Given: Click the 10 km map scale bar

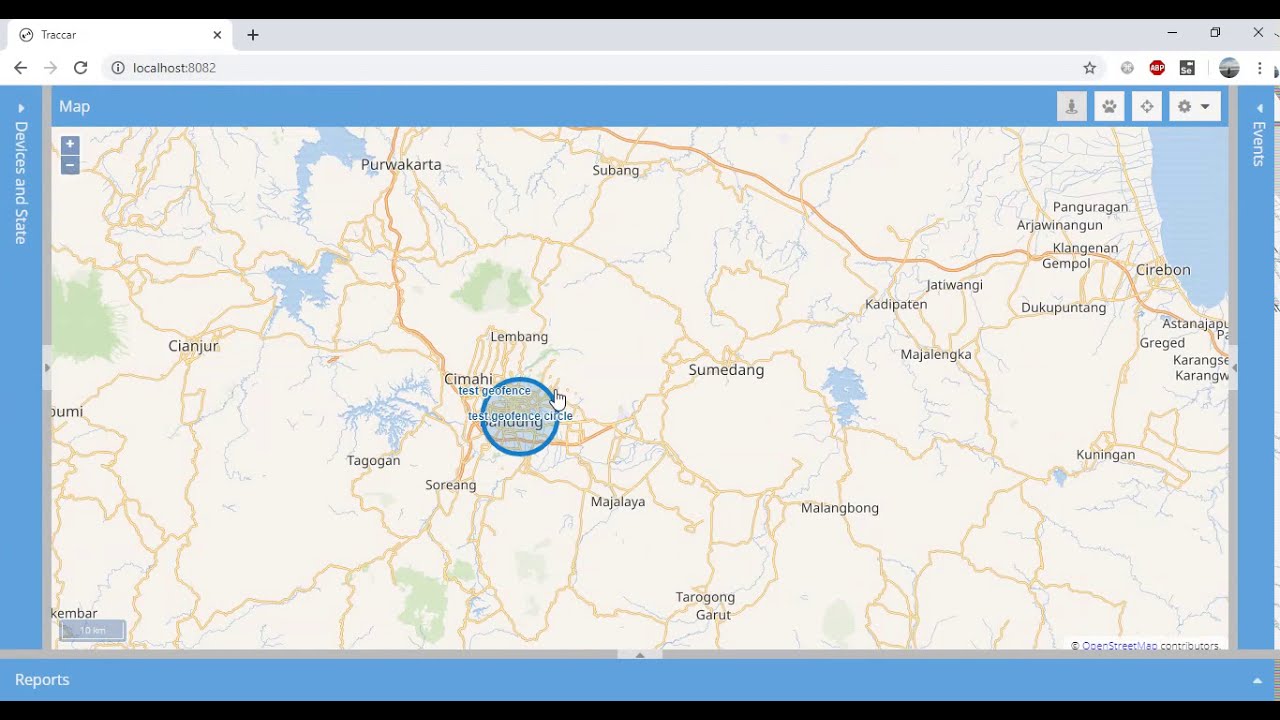Looking at the screenshot, I should click(x=93, y=630).
